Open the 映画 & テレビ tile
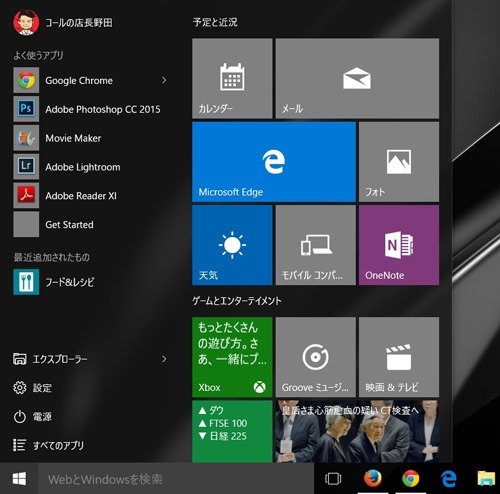Viewport: 500px width, 494px height. point(399,357)
